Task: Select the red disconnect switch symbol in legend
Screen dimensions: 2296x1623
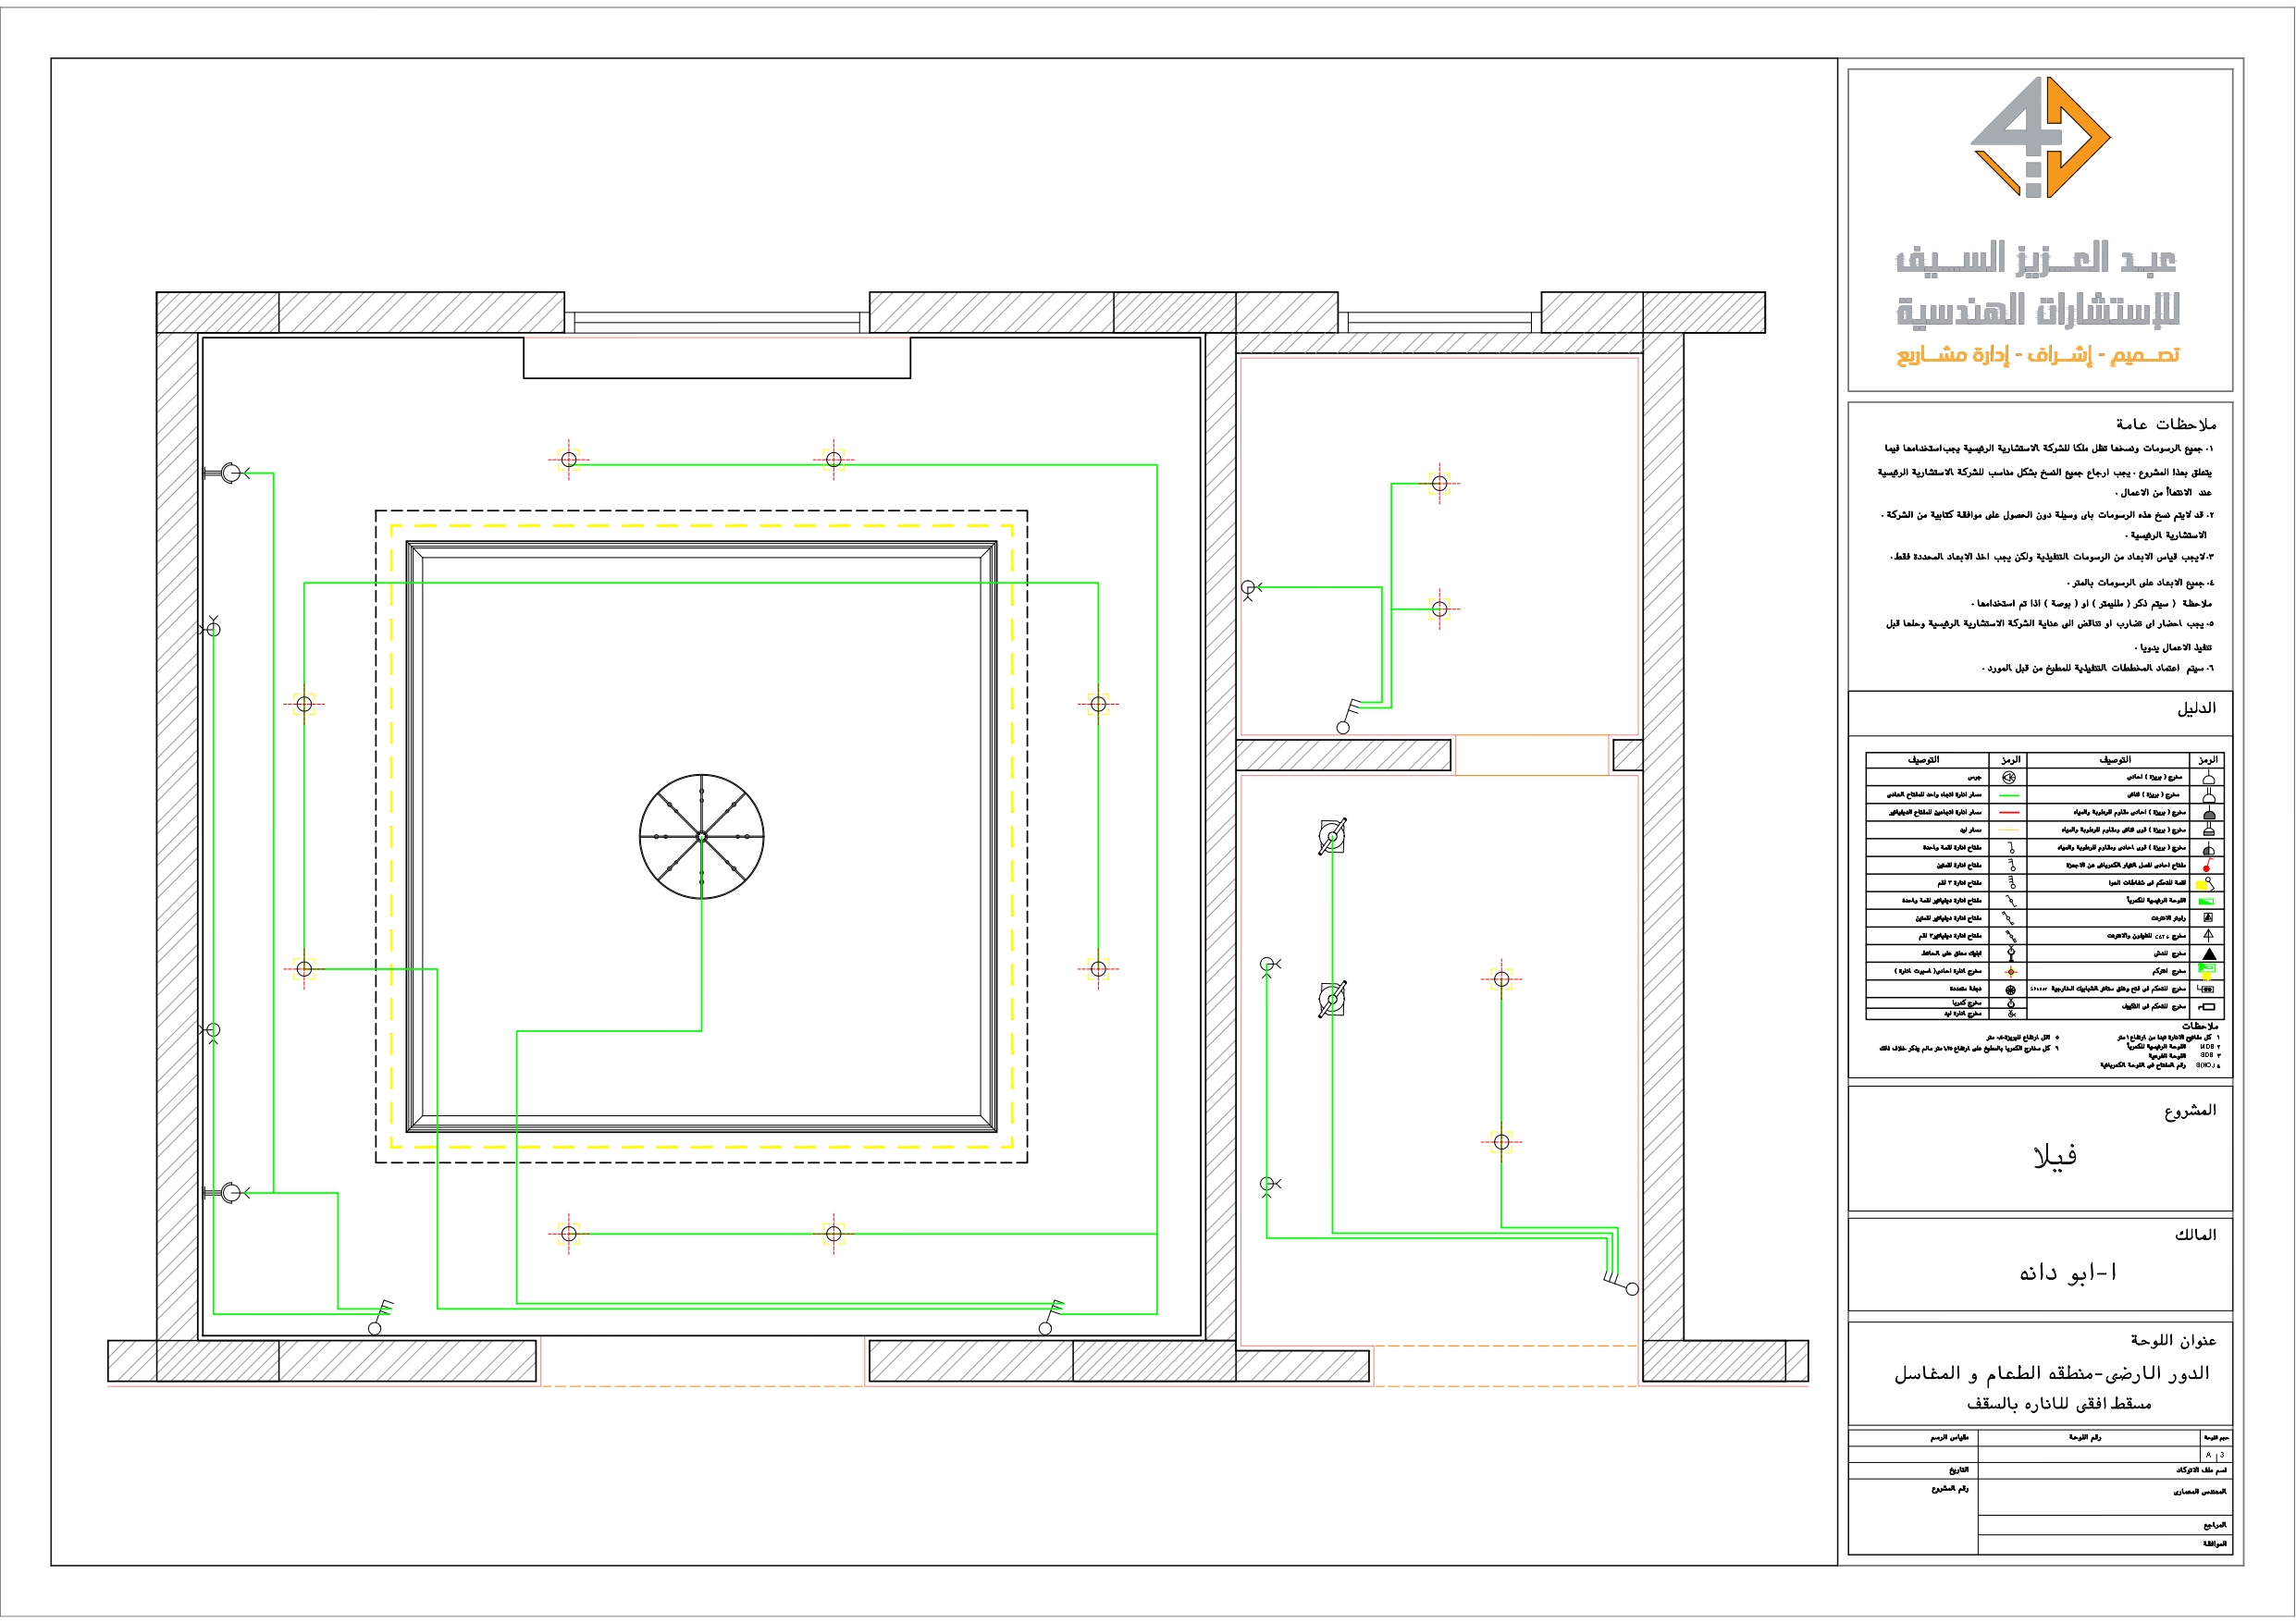Action: click(x=2208, y=866)
